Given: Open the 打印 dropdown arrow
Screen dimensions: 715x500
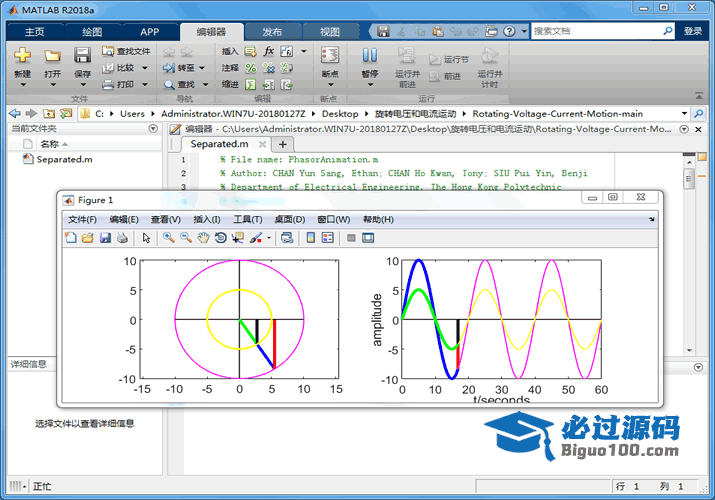Looking at the screenshot, I should 145,84.
